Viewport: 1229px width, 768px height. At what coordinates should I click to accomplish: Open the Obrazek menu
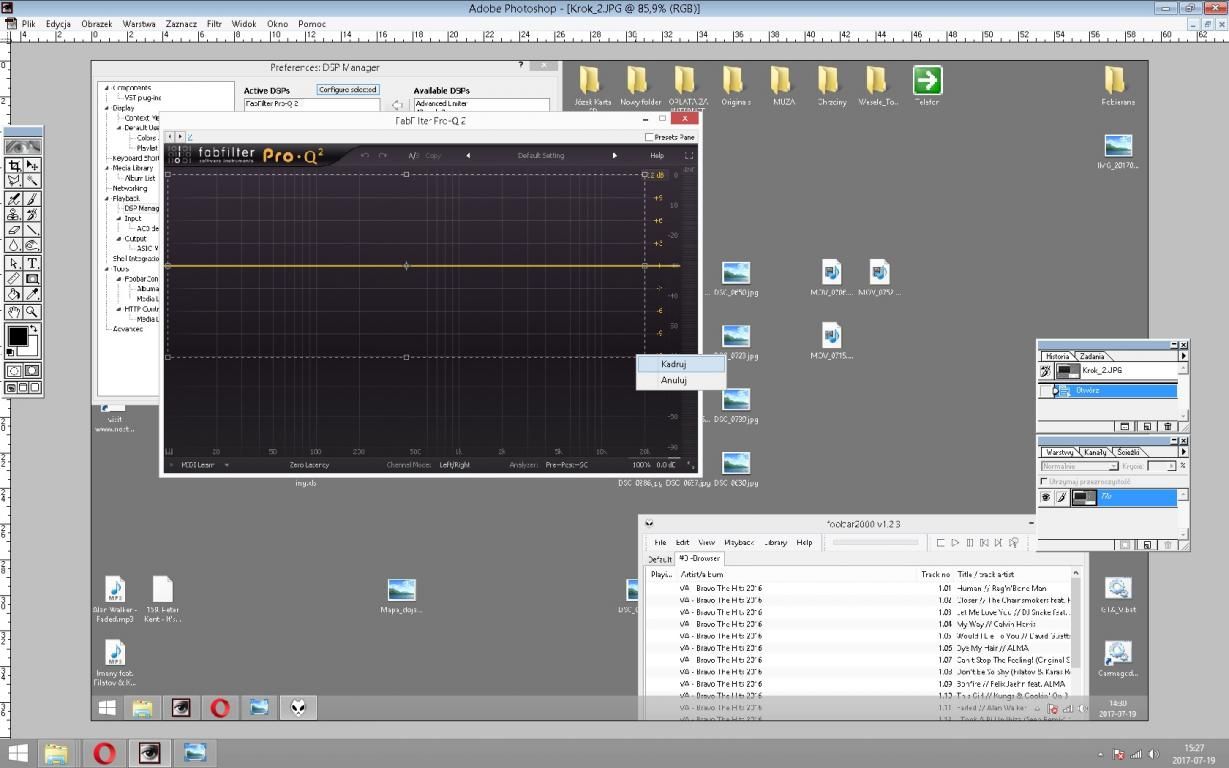click(x=97, y=24)
